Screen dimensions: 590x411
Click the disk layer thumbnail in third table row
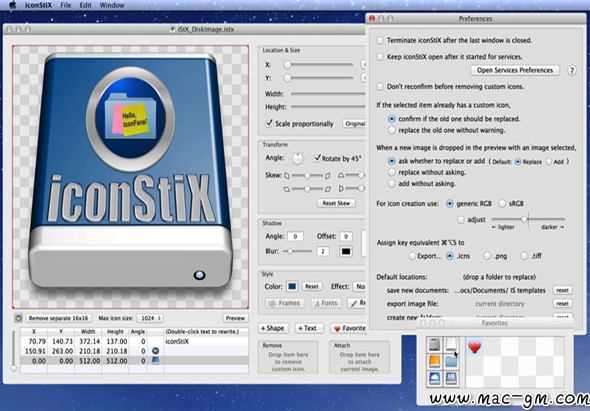155,361
